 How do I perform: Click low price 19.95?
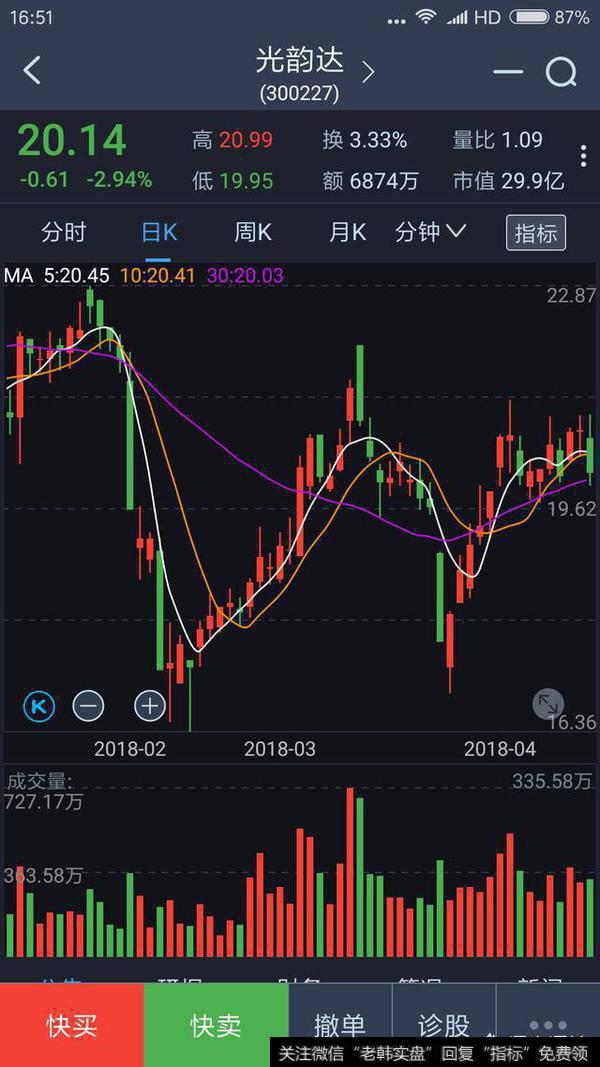click(x=246, y=181)
